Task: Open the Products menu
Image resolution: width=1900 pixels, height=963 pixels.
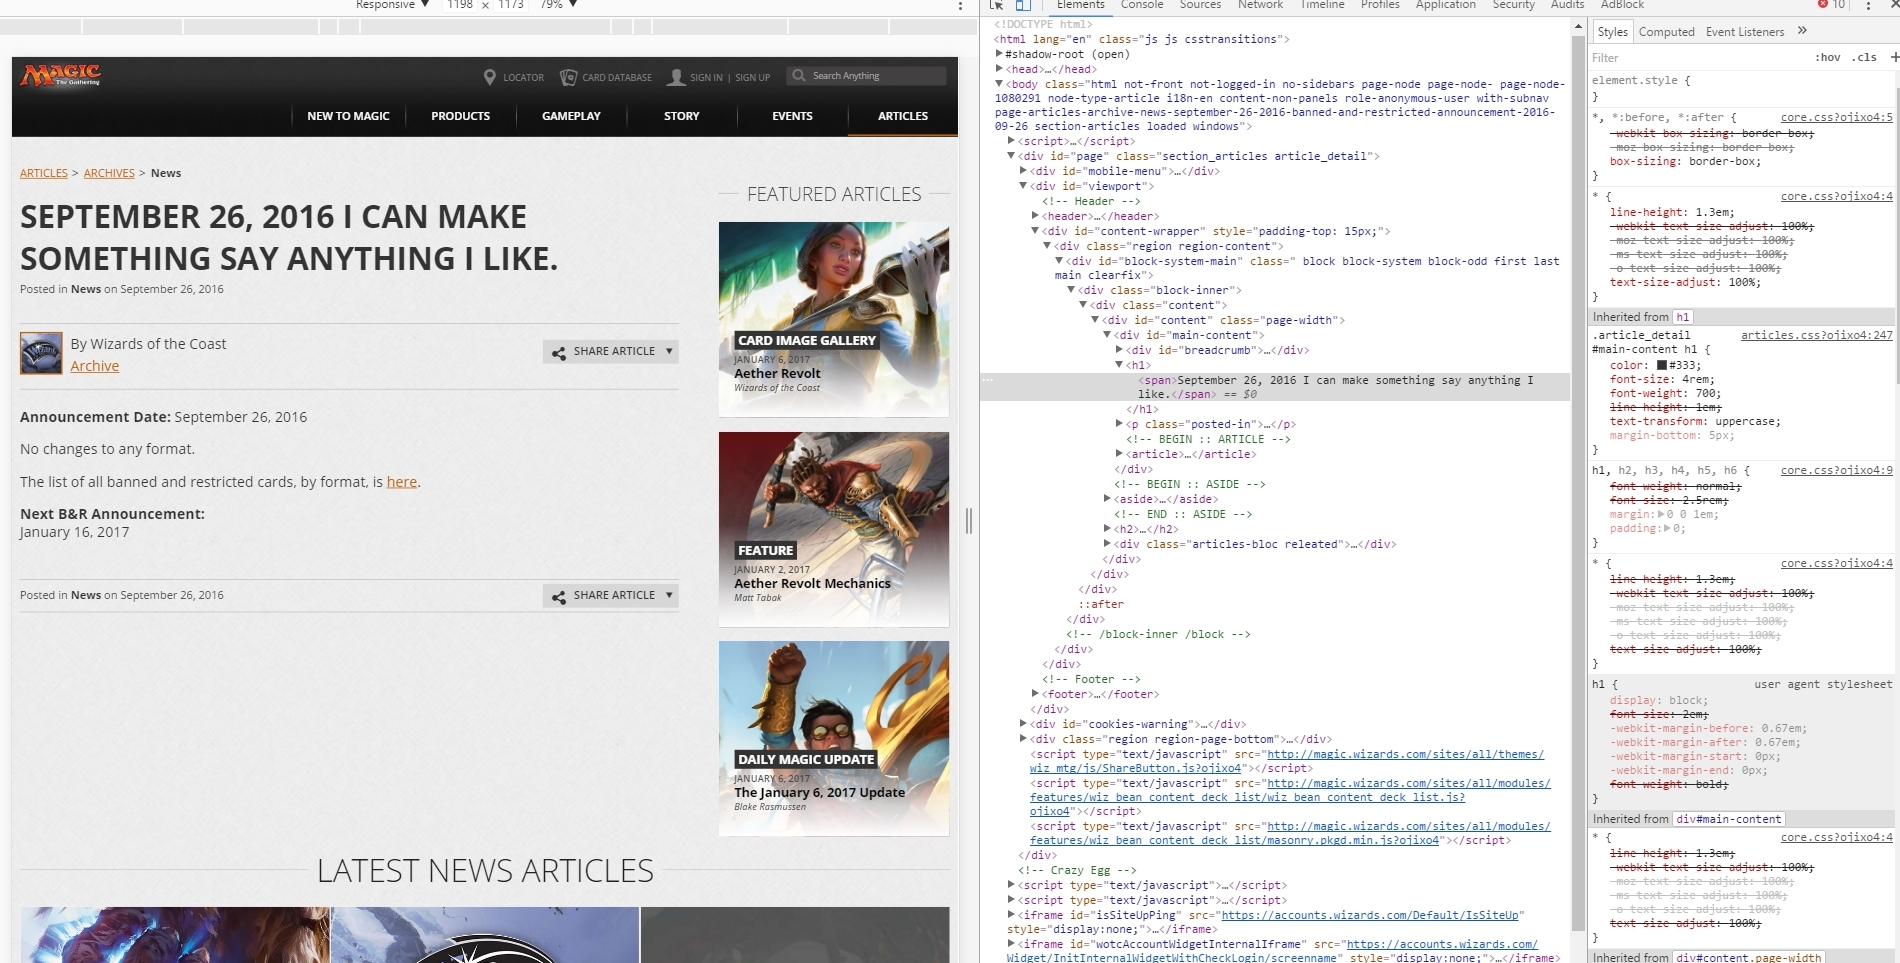Action: click(x=460, y=116)
